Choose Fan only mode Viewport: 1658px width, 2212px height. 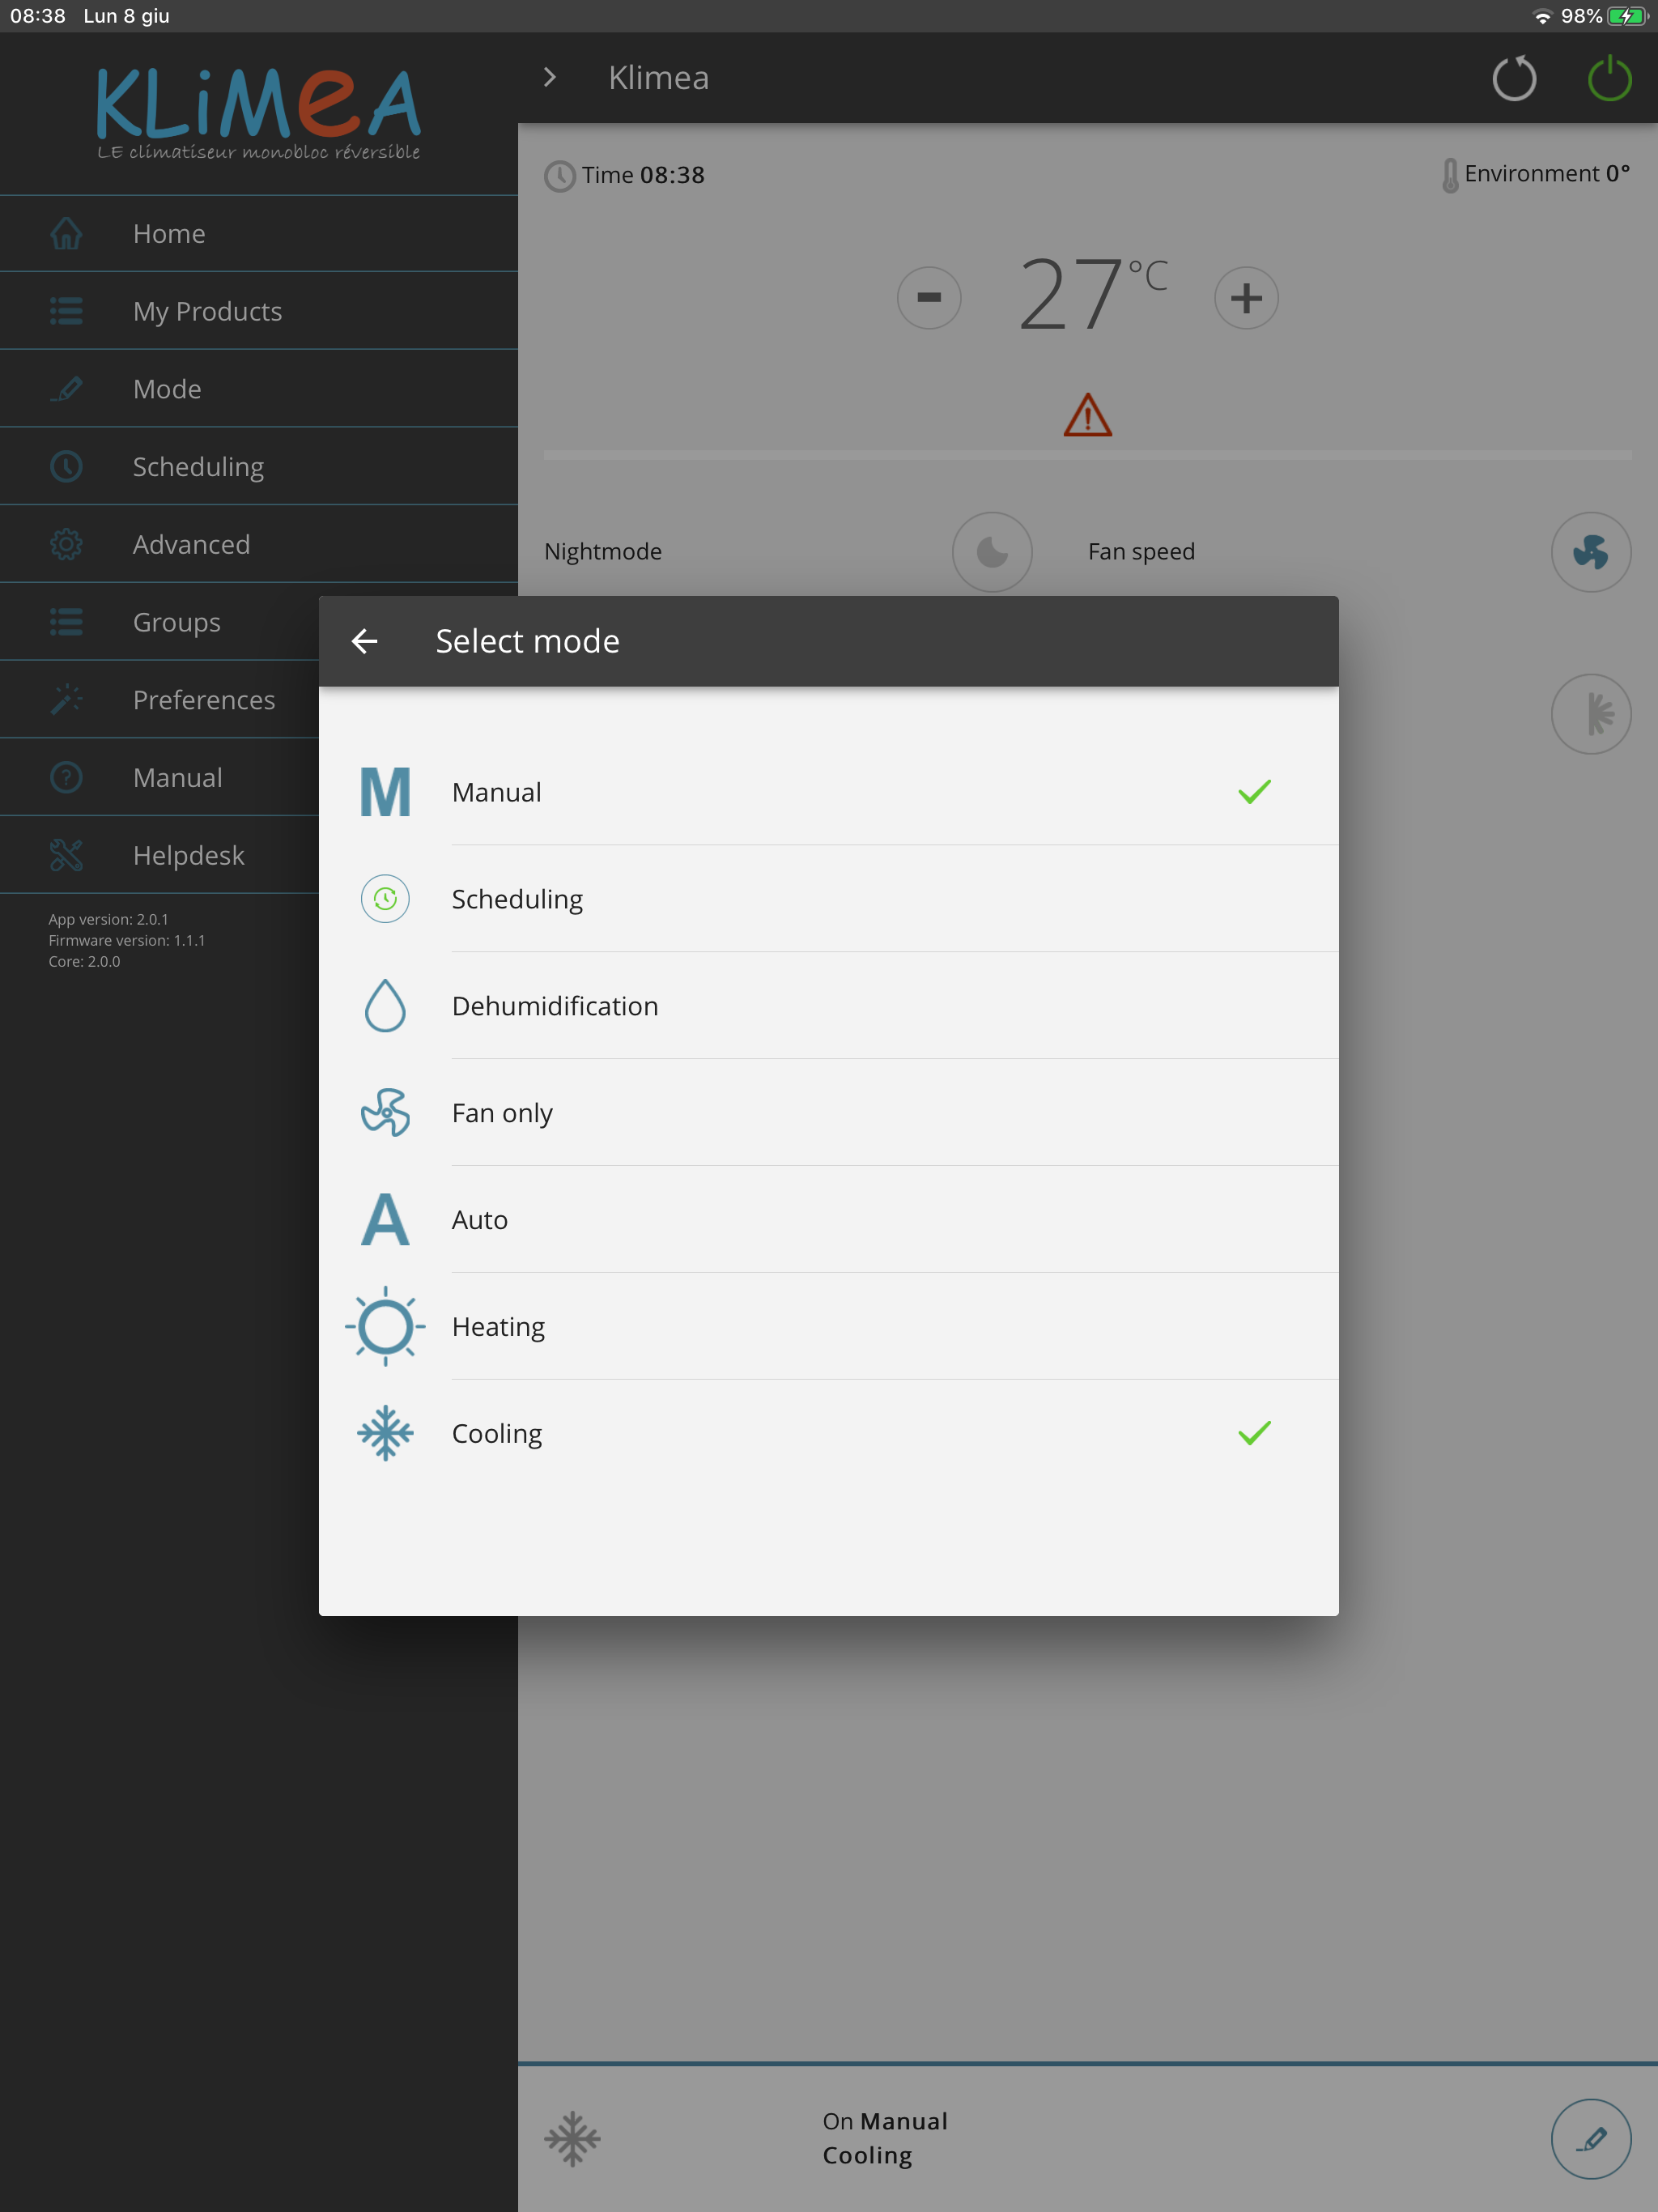pos(828,1113)
